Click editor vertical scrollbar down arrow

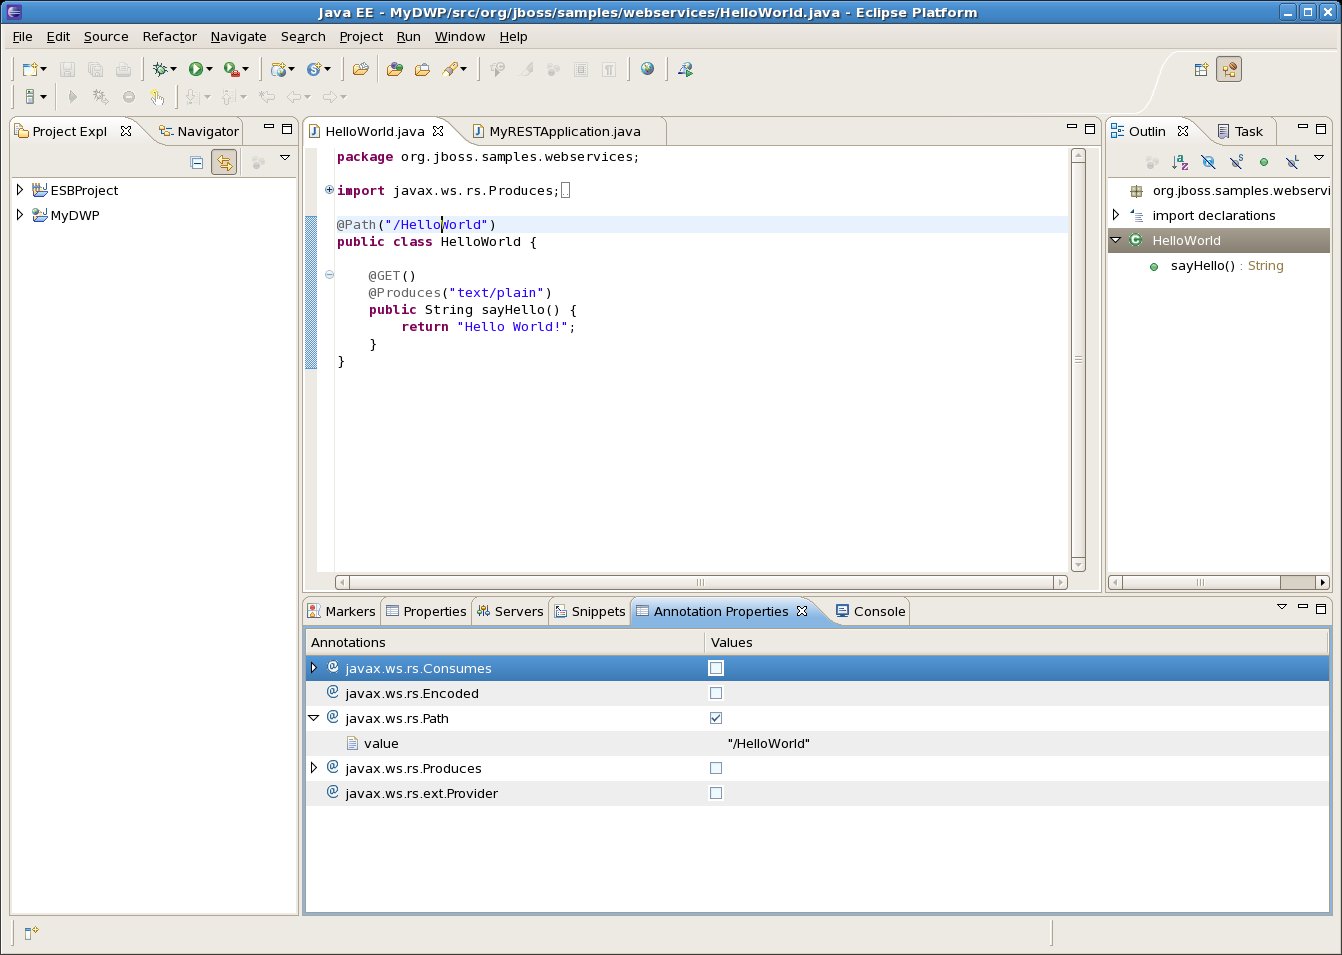click(x=1078, y=565)
